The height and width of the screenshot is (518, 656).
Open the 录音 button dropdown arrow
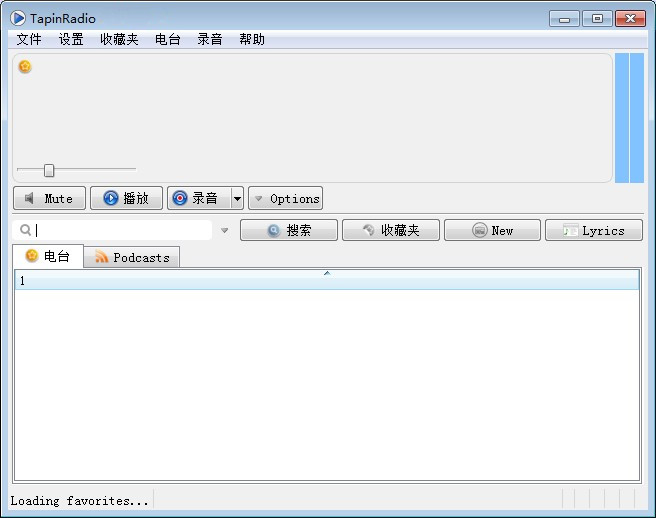pos(237,198)
